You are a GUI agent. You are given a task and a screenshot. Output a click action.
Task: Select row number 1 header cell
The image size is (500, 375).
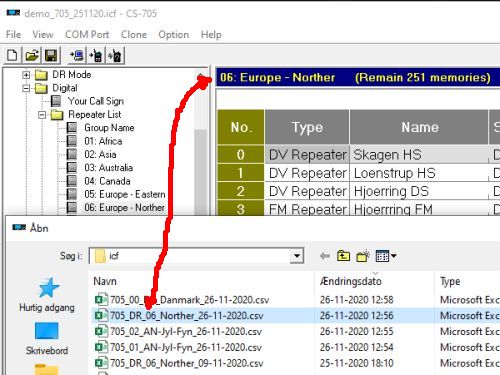[x=241, y=173]
